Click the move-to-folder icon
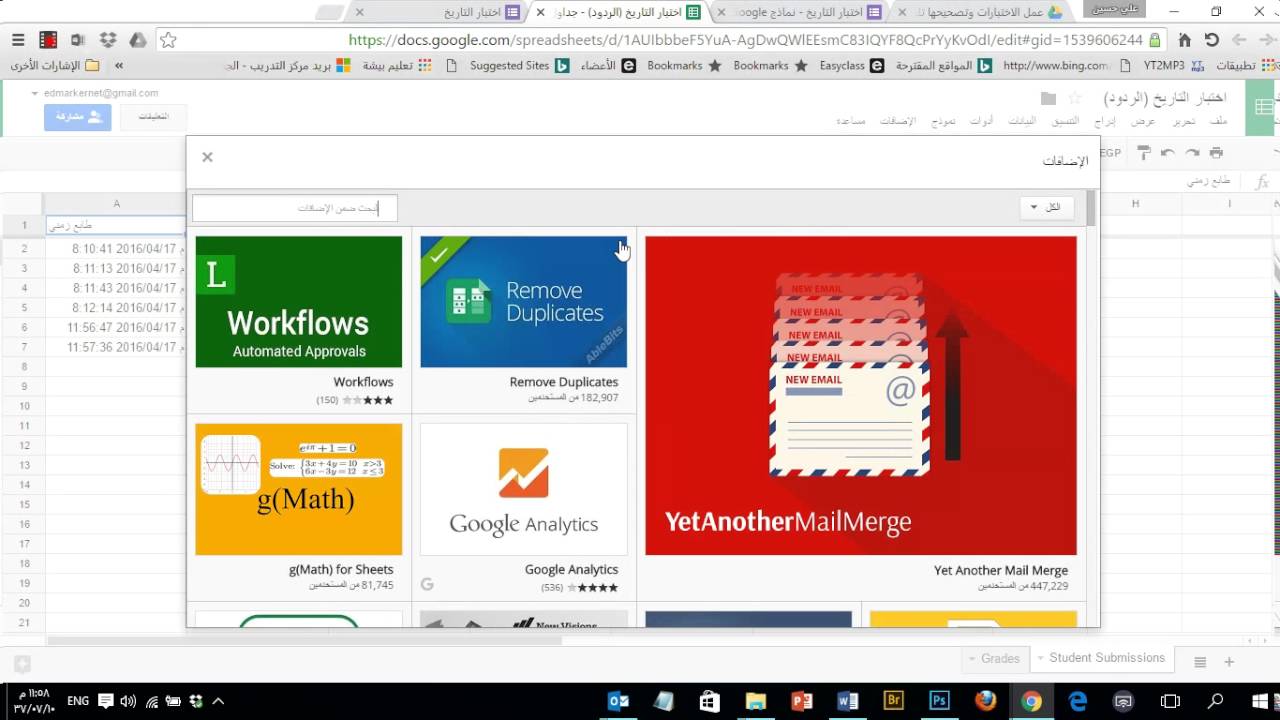This screenshot has height=720, width=1280. tap(1048, 98)
